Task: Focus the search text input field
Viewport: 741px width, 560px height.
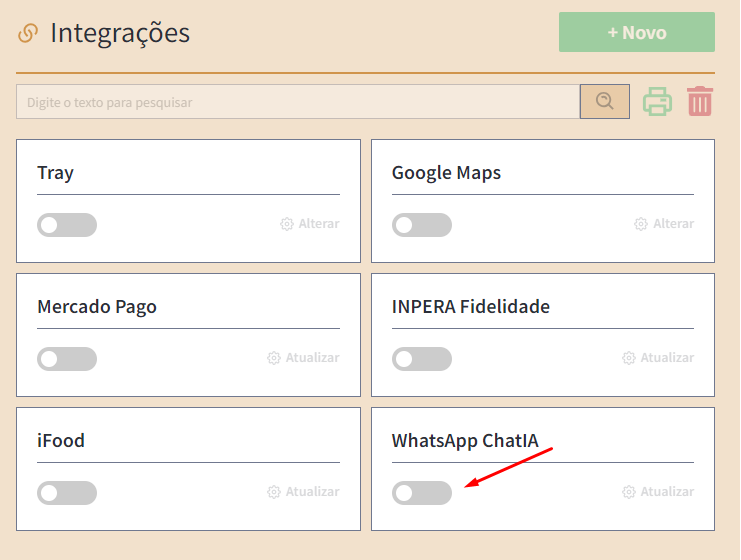Action: pos(298,102)
